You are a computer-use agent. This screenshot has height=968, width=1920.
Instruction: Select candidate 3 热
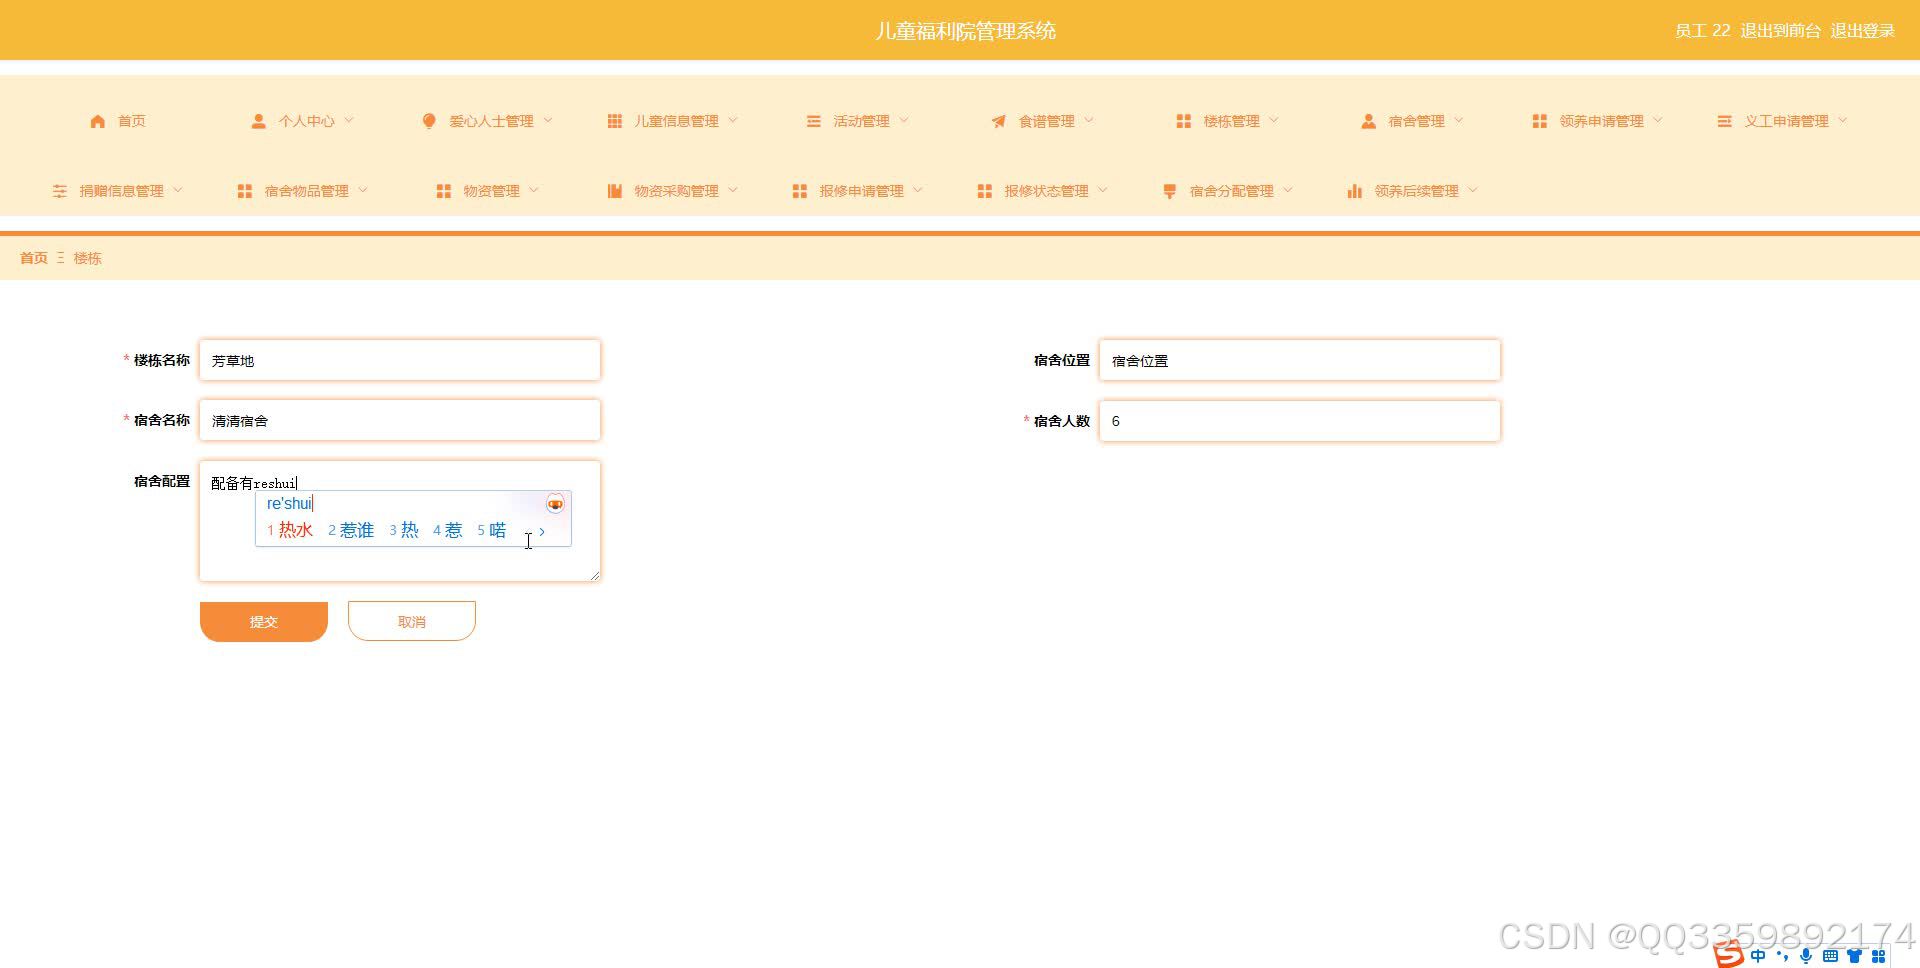click(x=404, y=531)
